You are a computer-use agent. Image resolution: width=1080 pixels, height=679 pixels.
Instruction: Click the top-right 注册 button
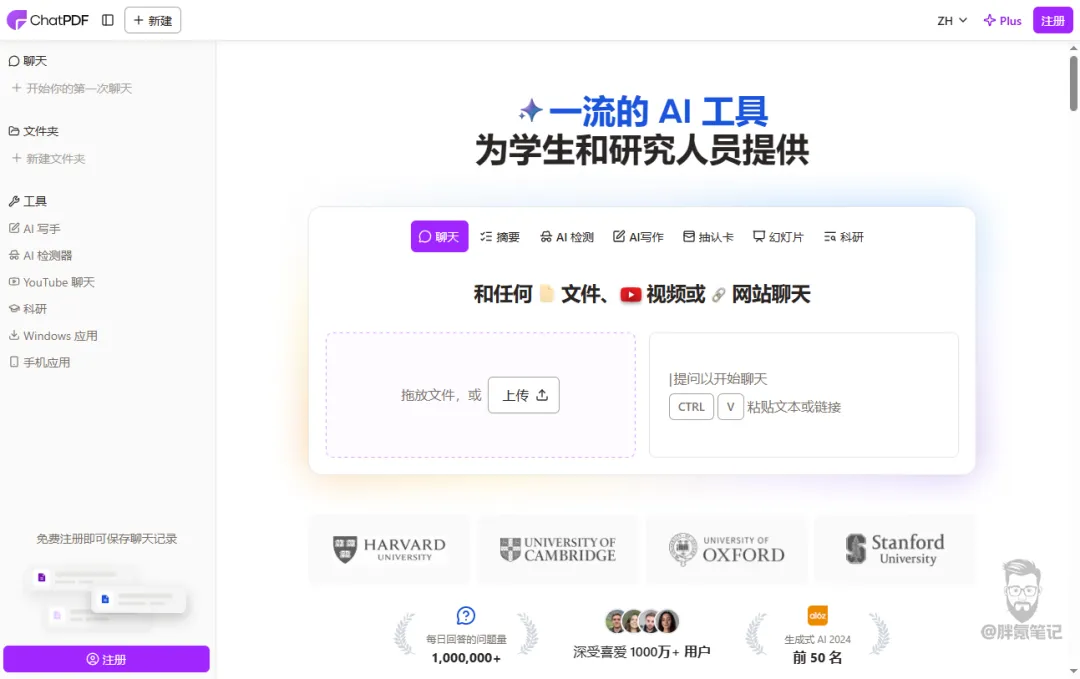1052,21
